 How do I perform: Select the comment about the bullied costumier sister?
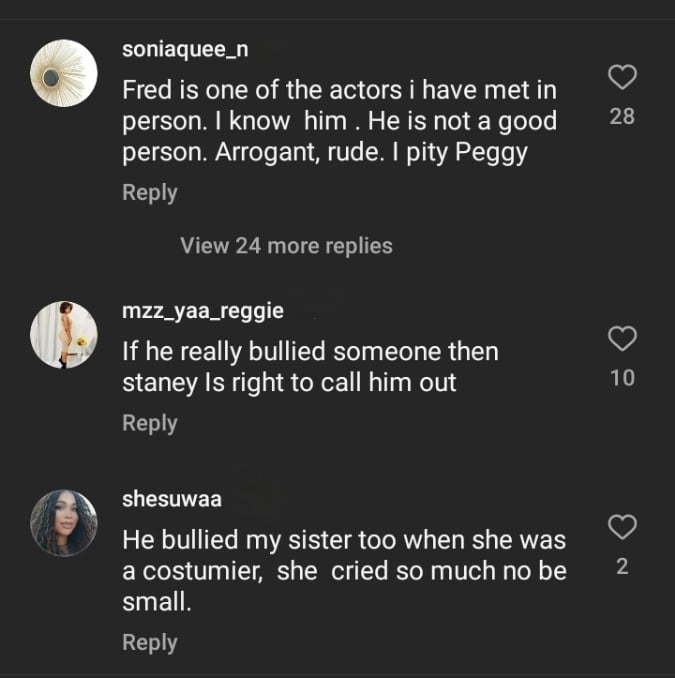tap(343, 570)
